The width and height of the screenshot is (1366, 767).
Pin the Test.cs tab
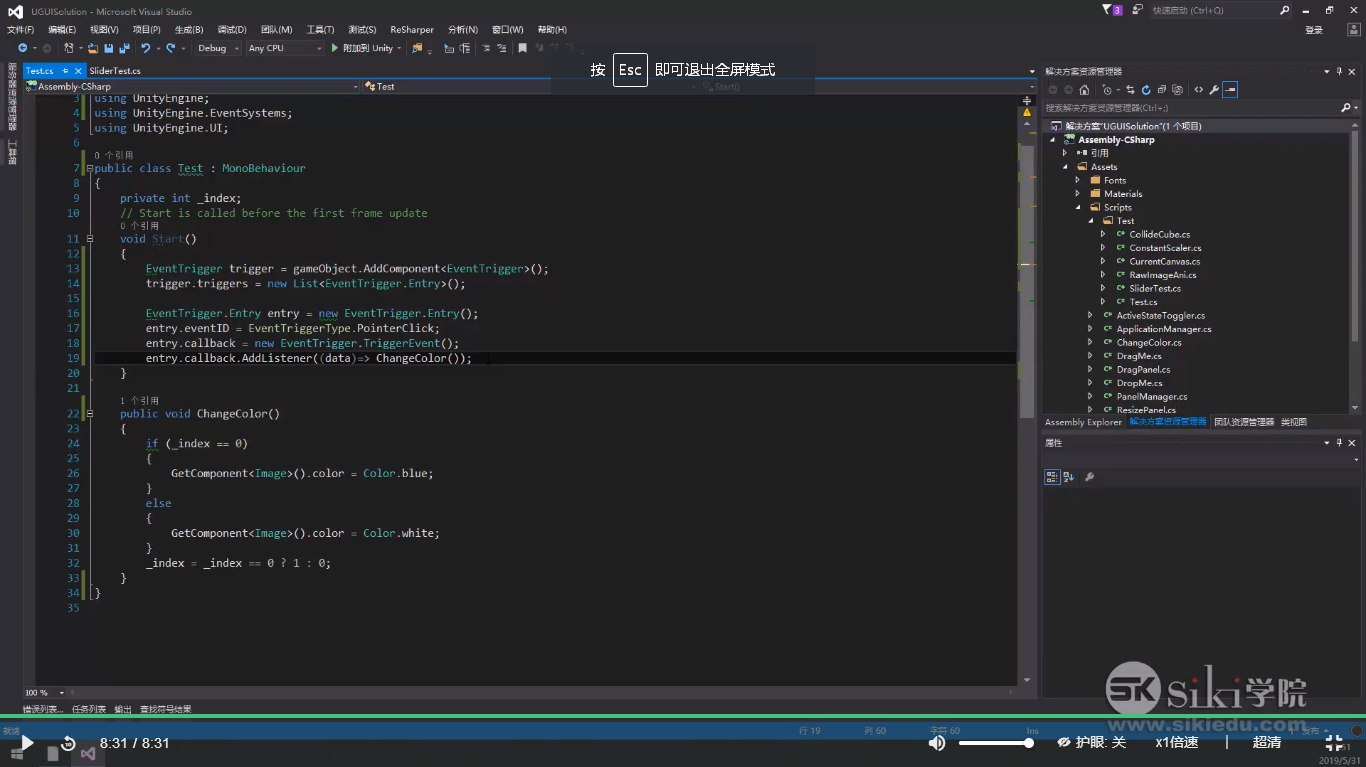point(65,71)
